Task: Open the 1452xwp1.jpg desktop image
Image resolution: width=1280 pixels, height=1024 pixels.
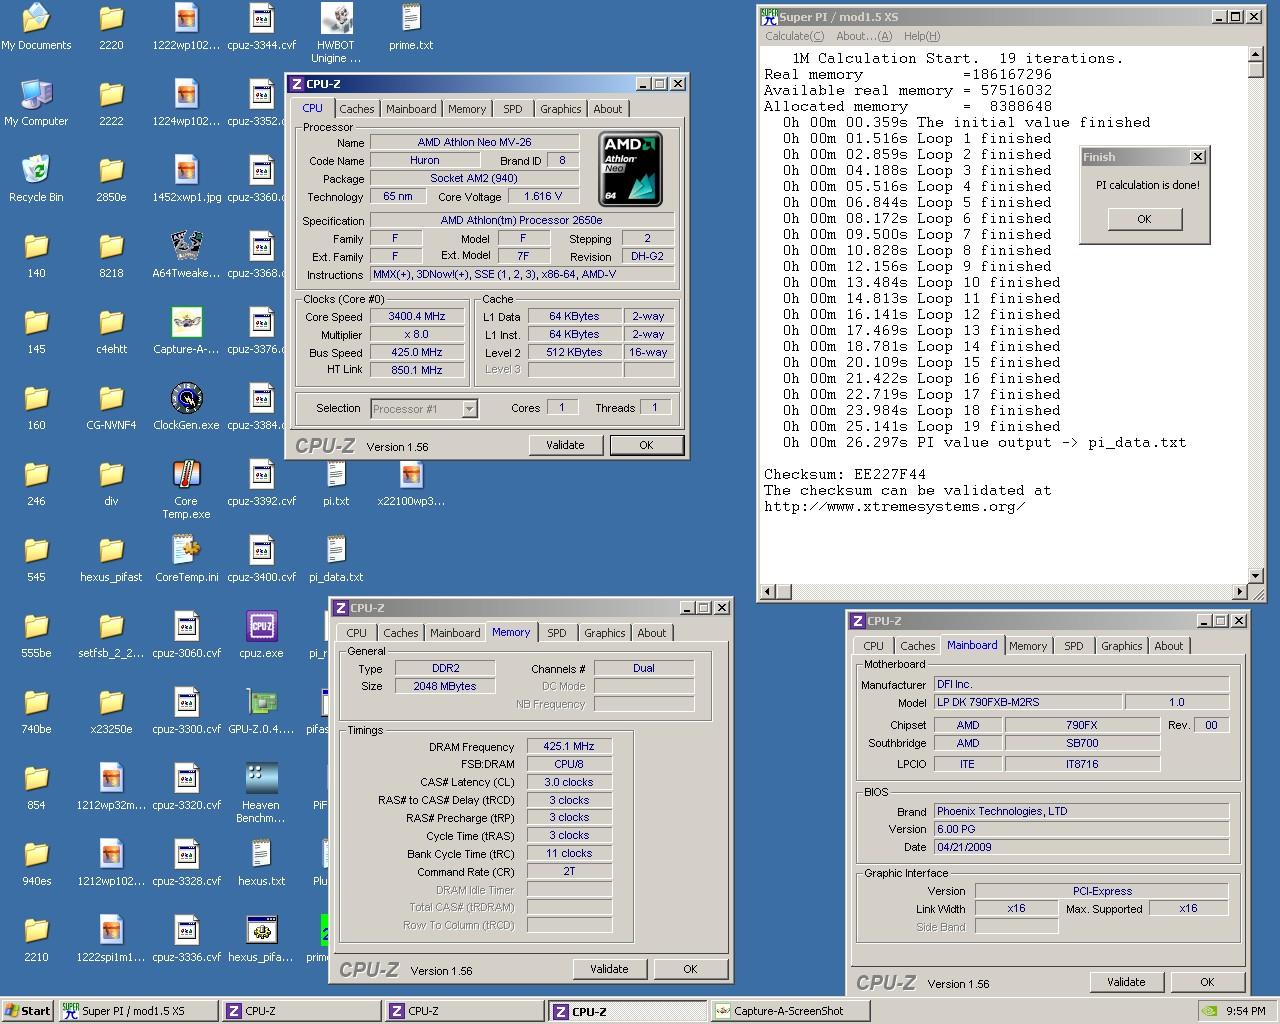Action: tap(186, 178)
